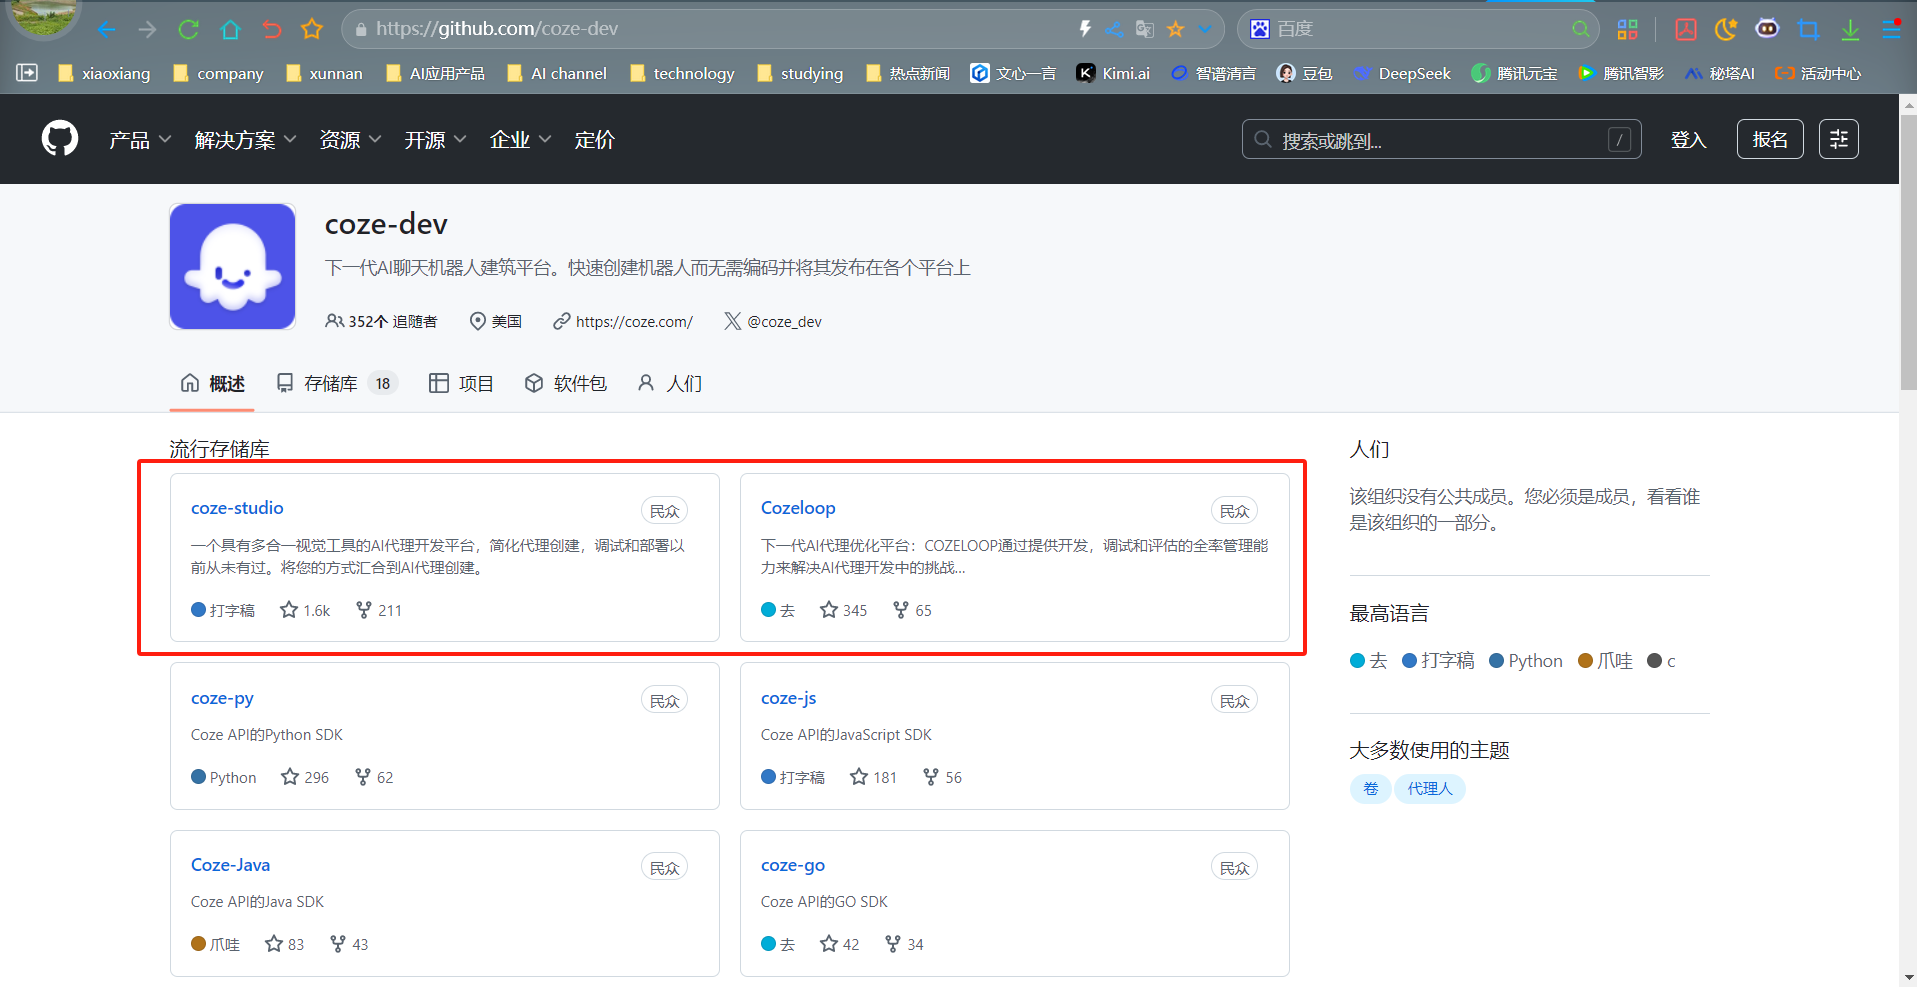Click the 登入 sign in link

coord(1688,140)
